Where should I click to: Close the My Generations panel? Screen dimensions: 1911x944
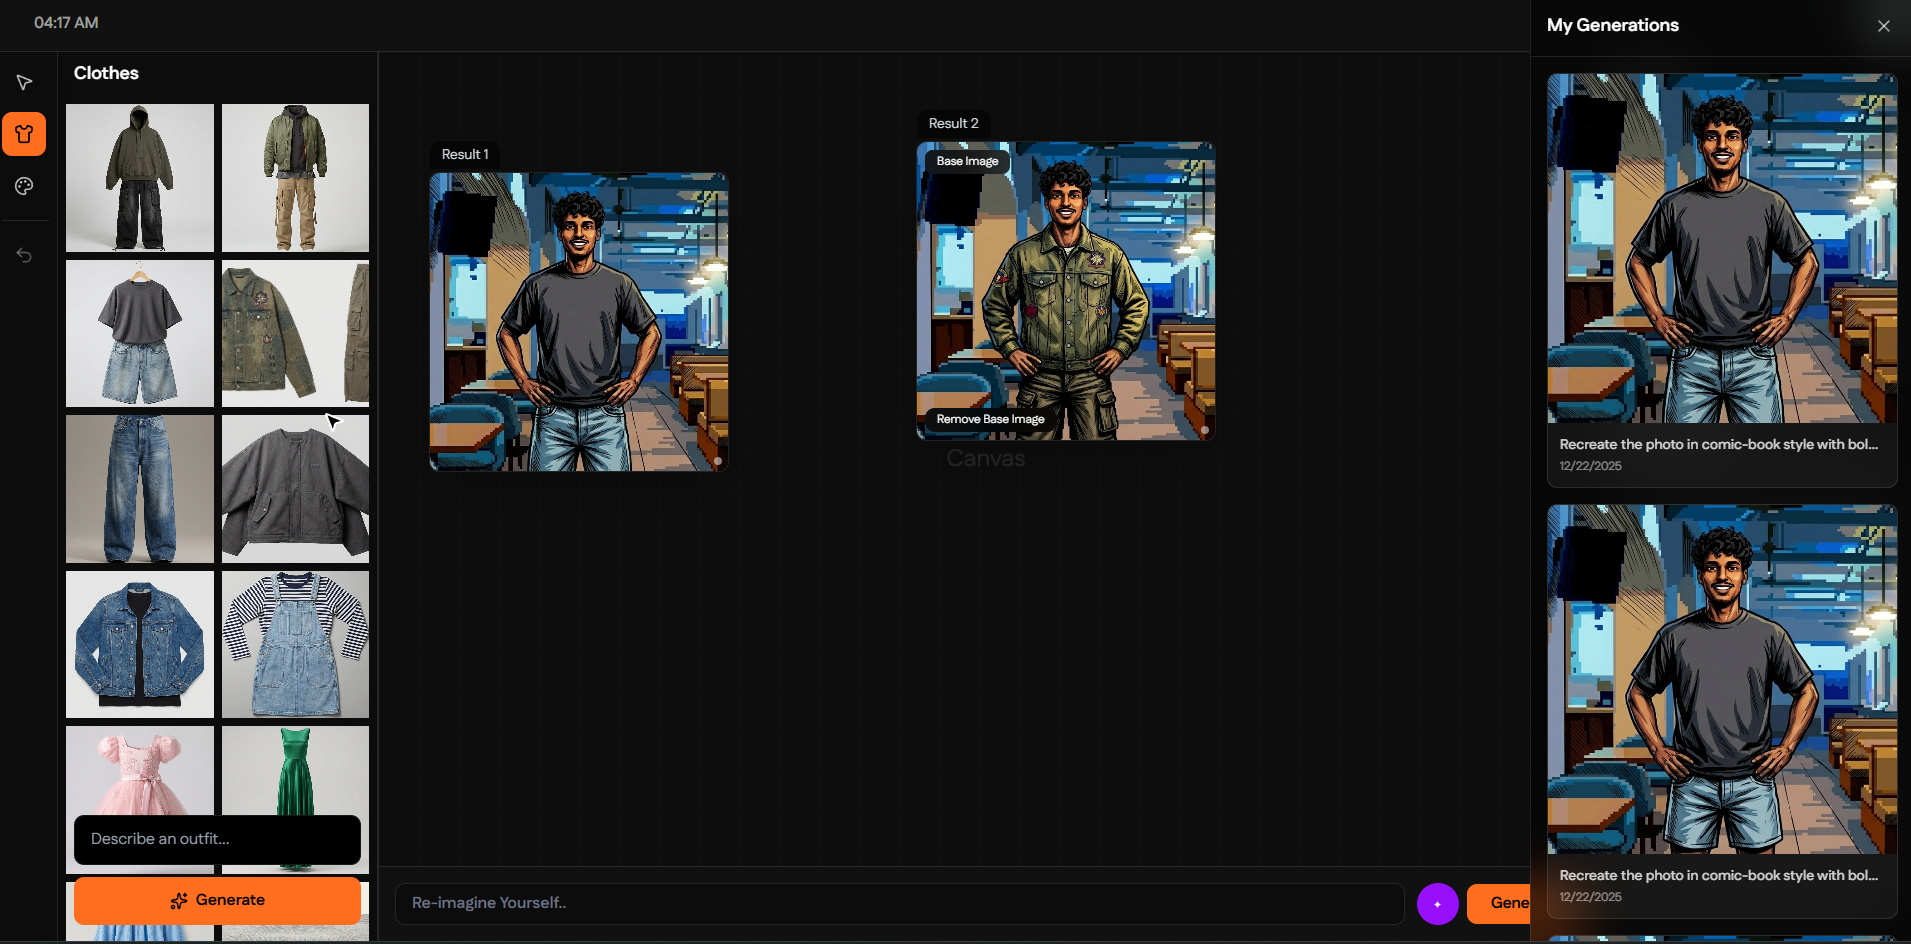pyautogui.click(x=1884, y=26)
